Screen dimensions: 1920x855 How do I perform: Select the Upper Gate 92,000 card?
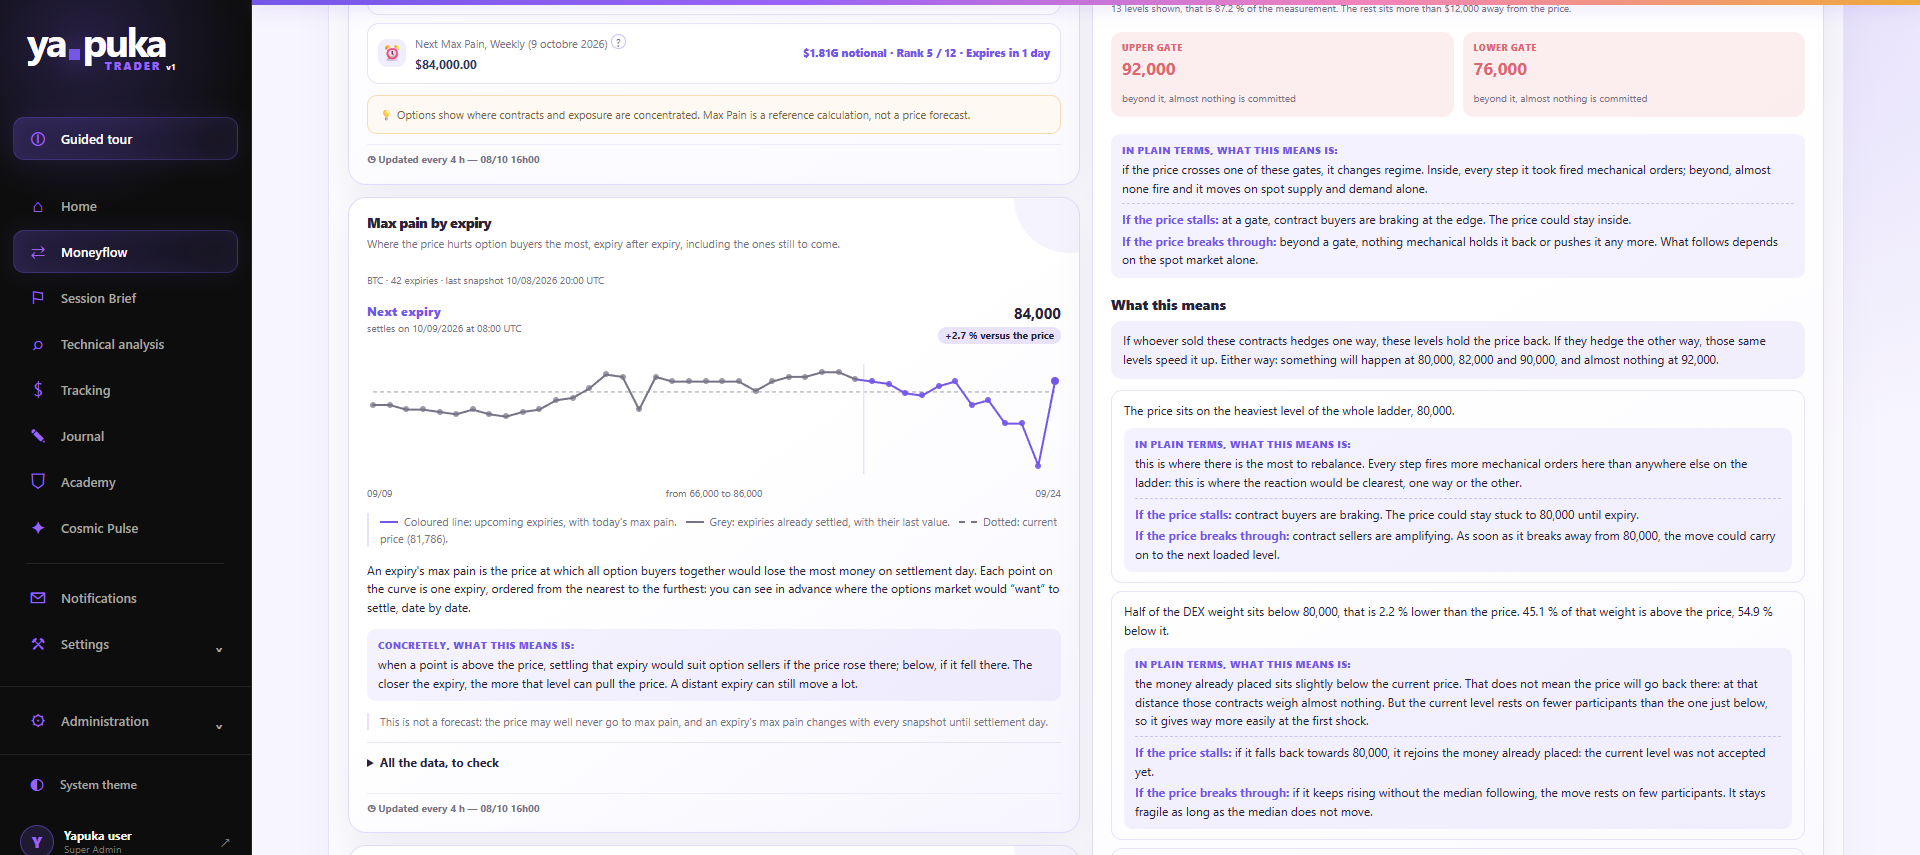pos(1282,74)
